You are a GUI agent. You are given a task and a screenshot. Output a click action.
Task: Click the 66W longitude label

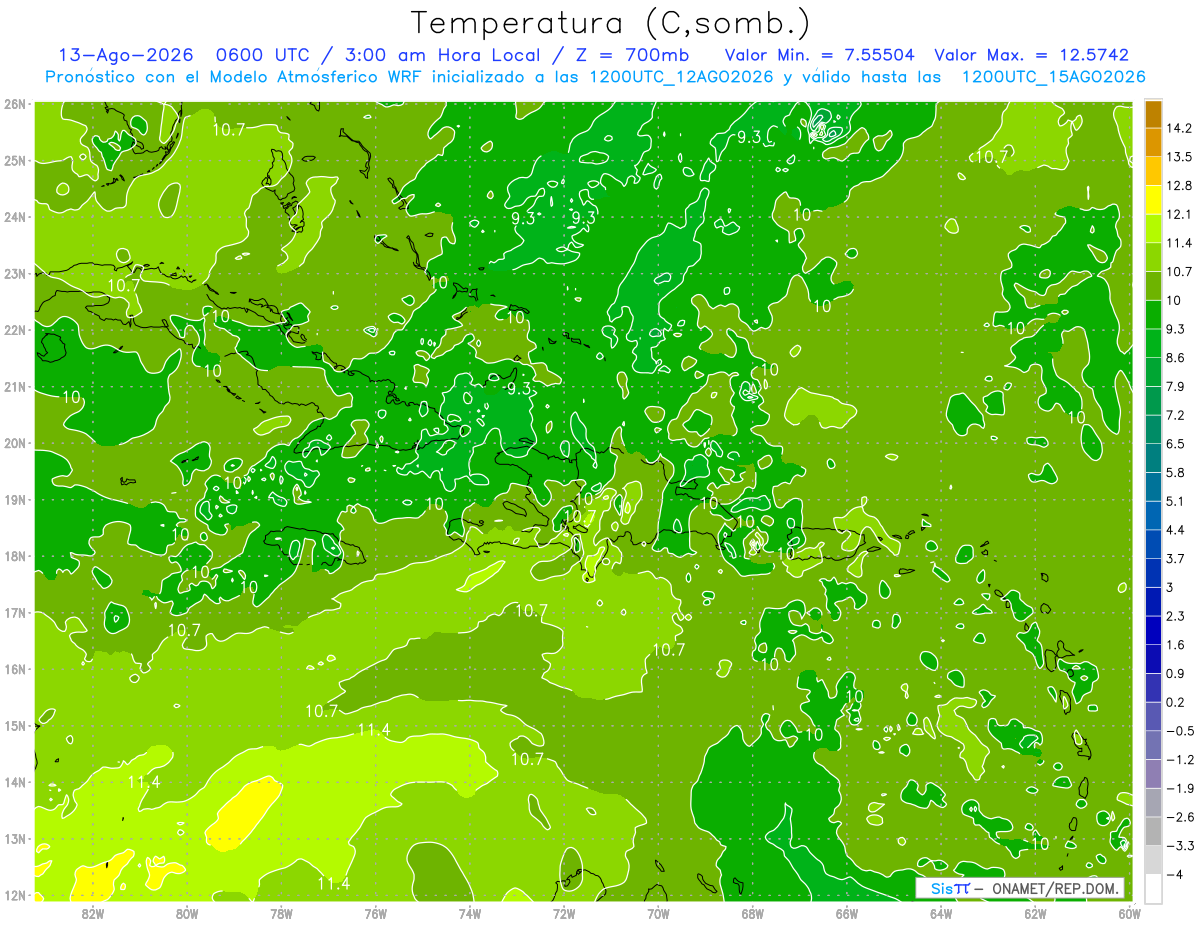(847, 913)
